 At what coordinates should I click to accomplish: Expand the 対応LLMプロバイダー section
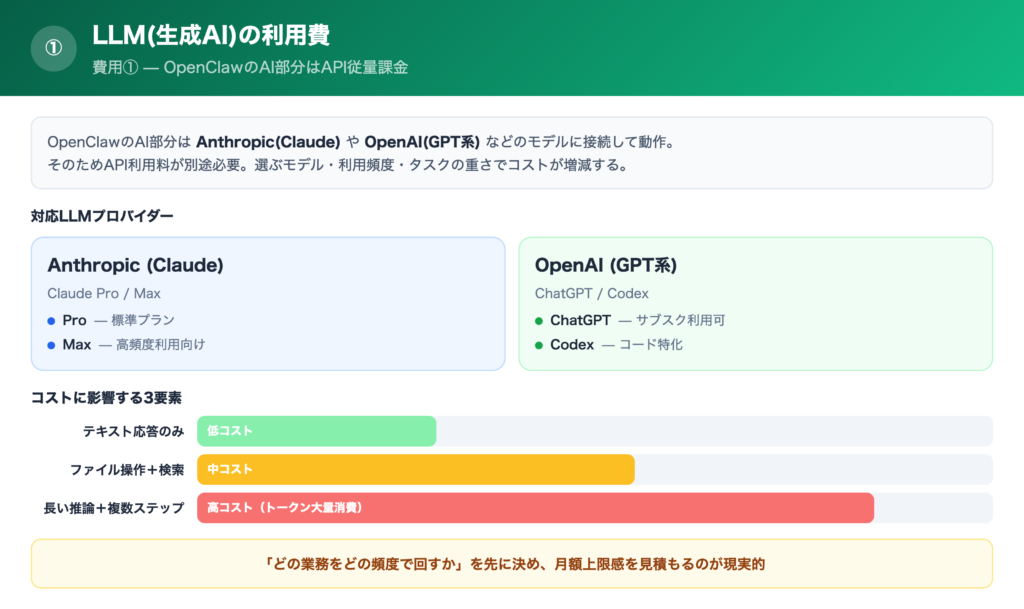[100, 213]
